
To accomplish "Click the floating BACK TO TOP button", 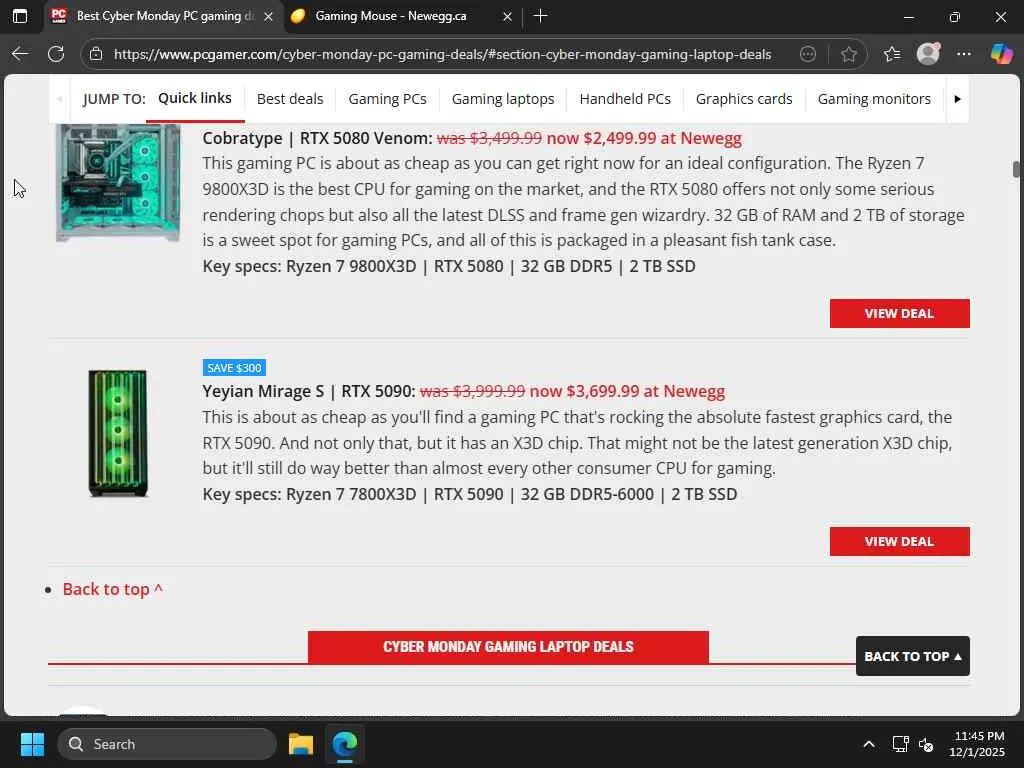I will coord(912,656).
